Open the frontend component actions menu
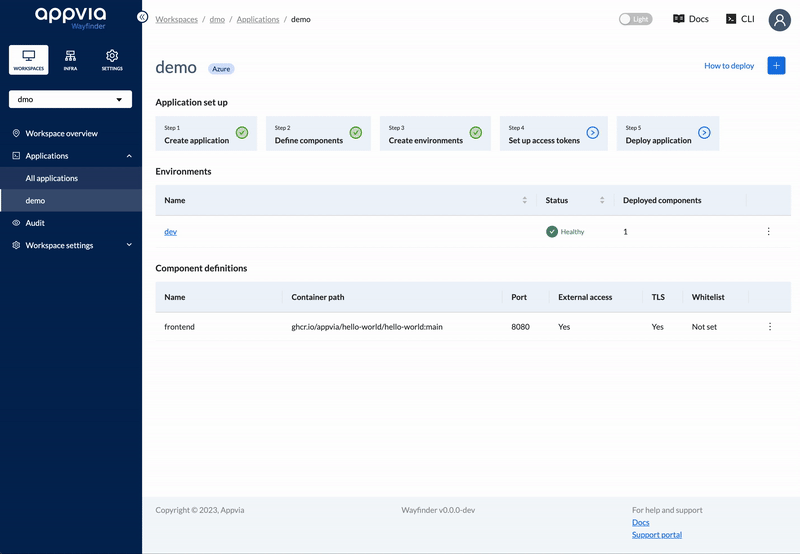The image size is (800, 554). pyautogui.click(x=769, y=327)
